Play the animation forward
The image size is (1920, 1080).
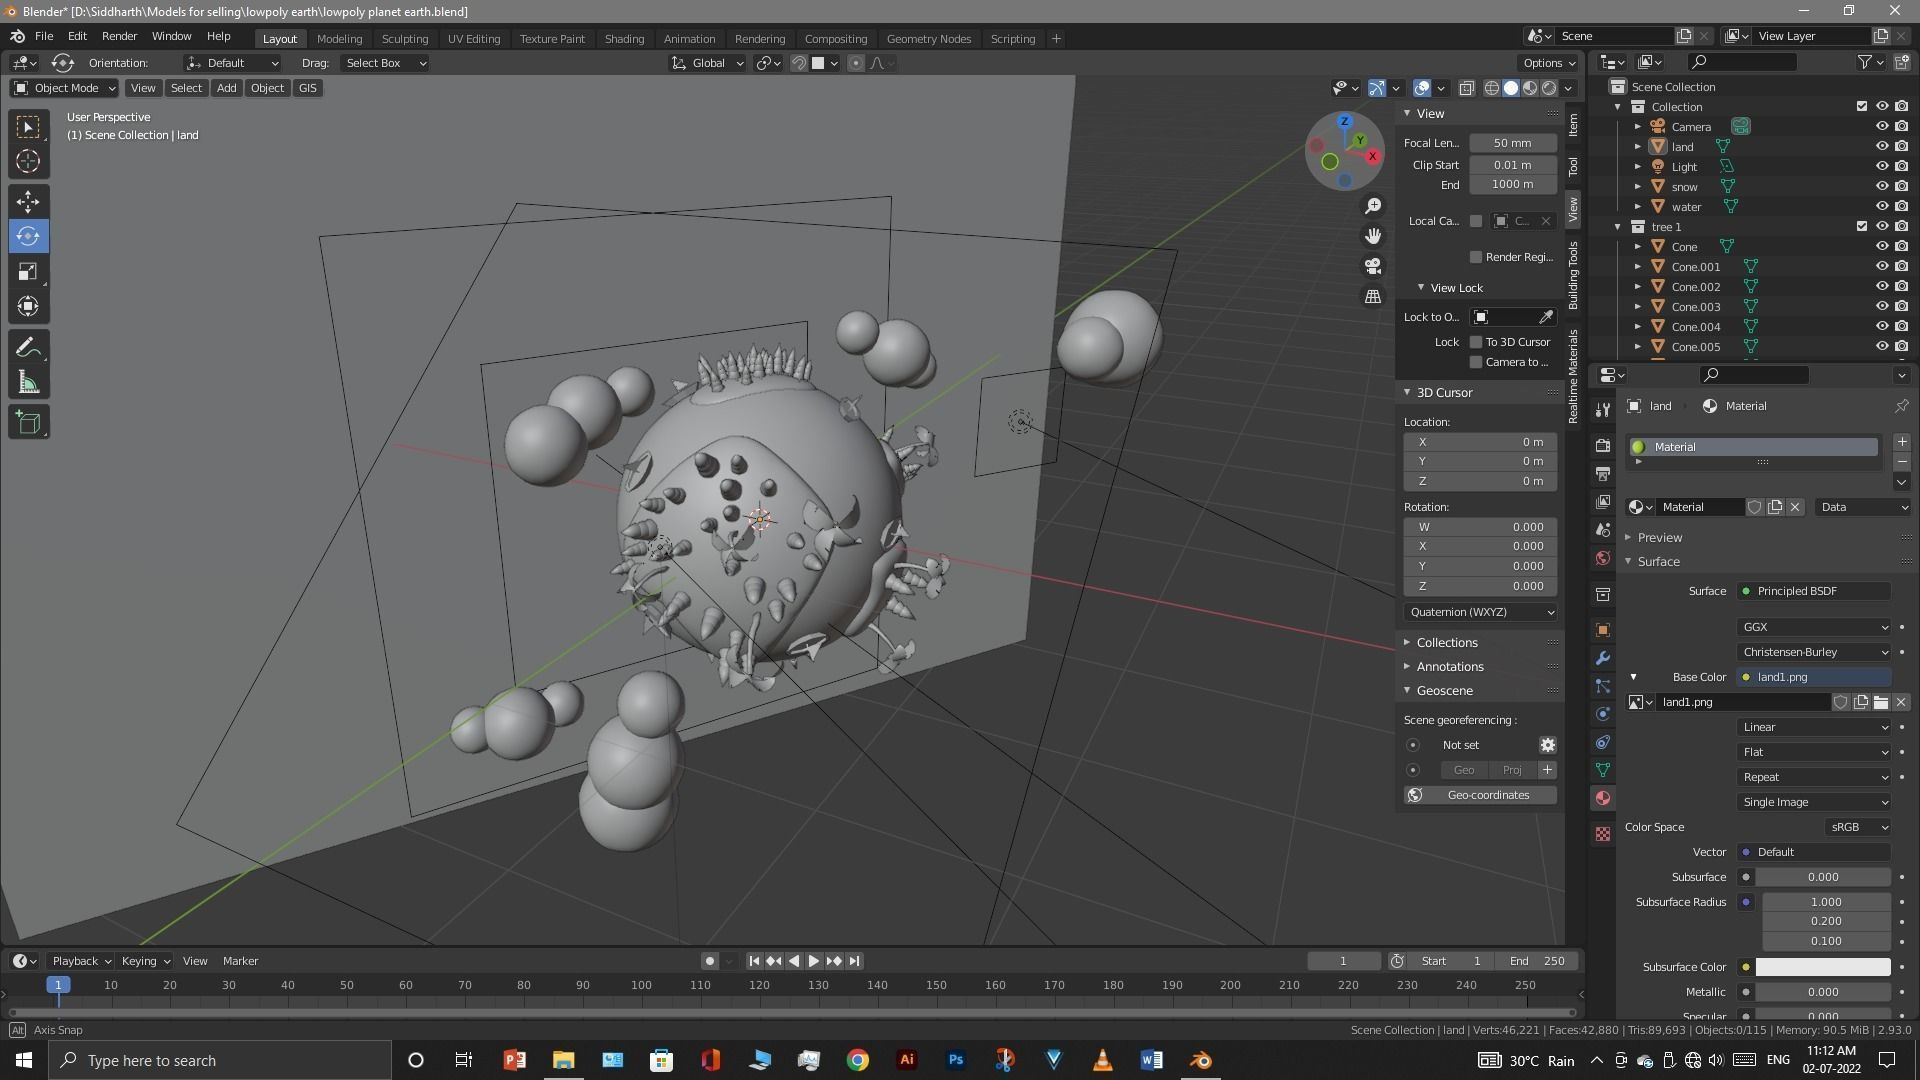(x=813, y=961)
